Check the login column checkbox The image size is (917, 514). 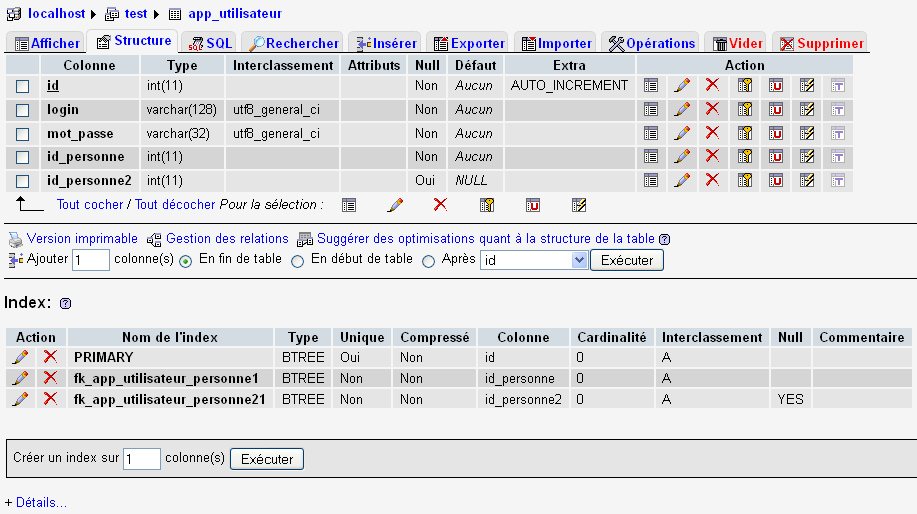coord(22,110)
